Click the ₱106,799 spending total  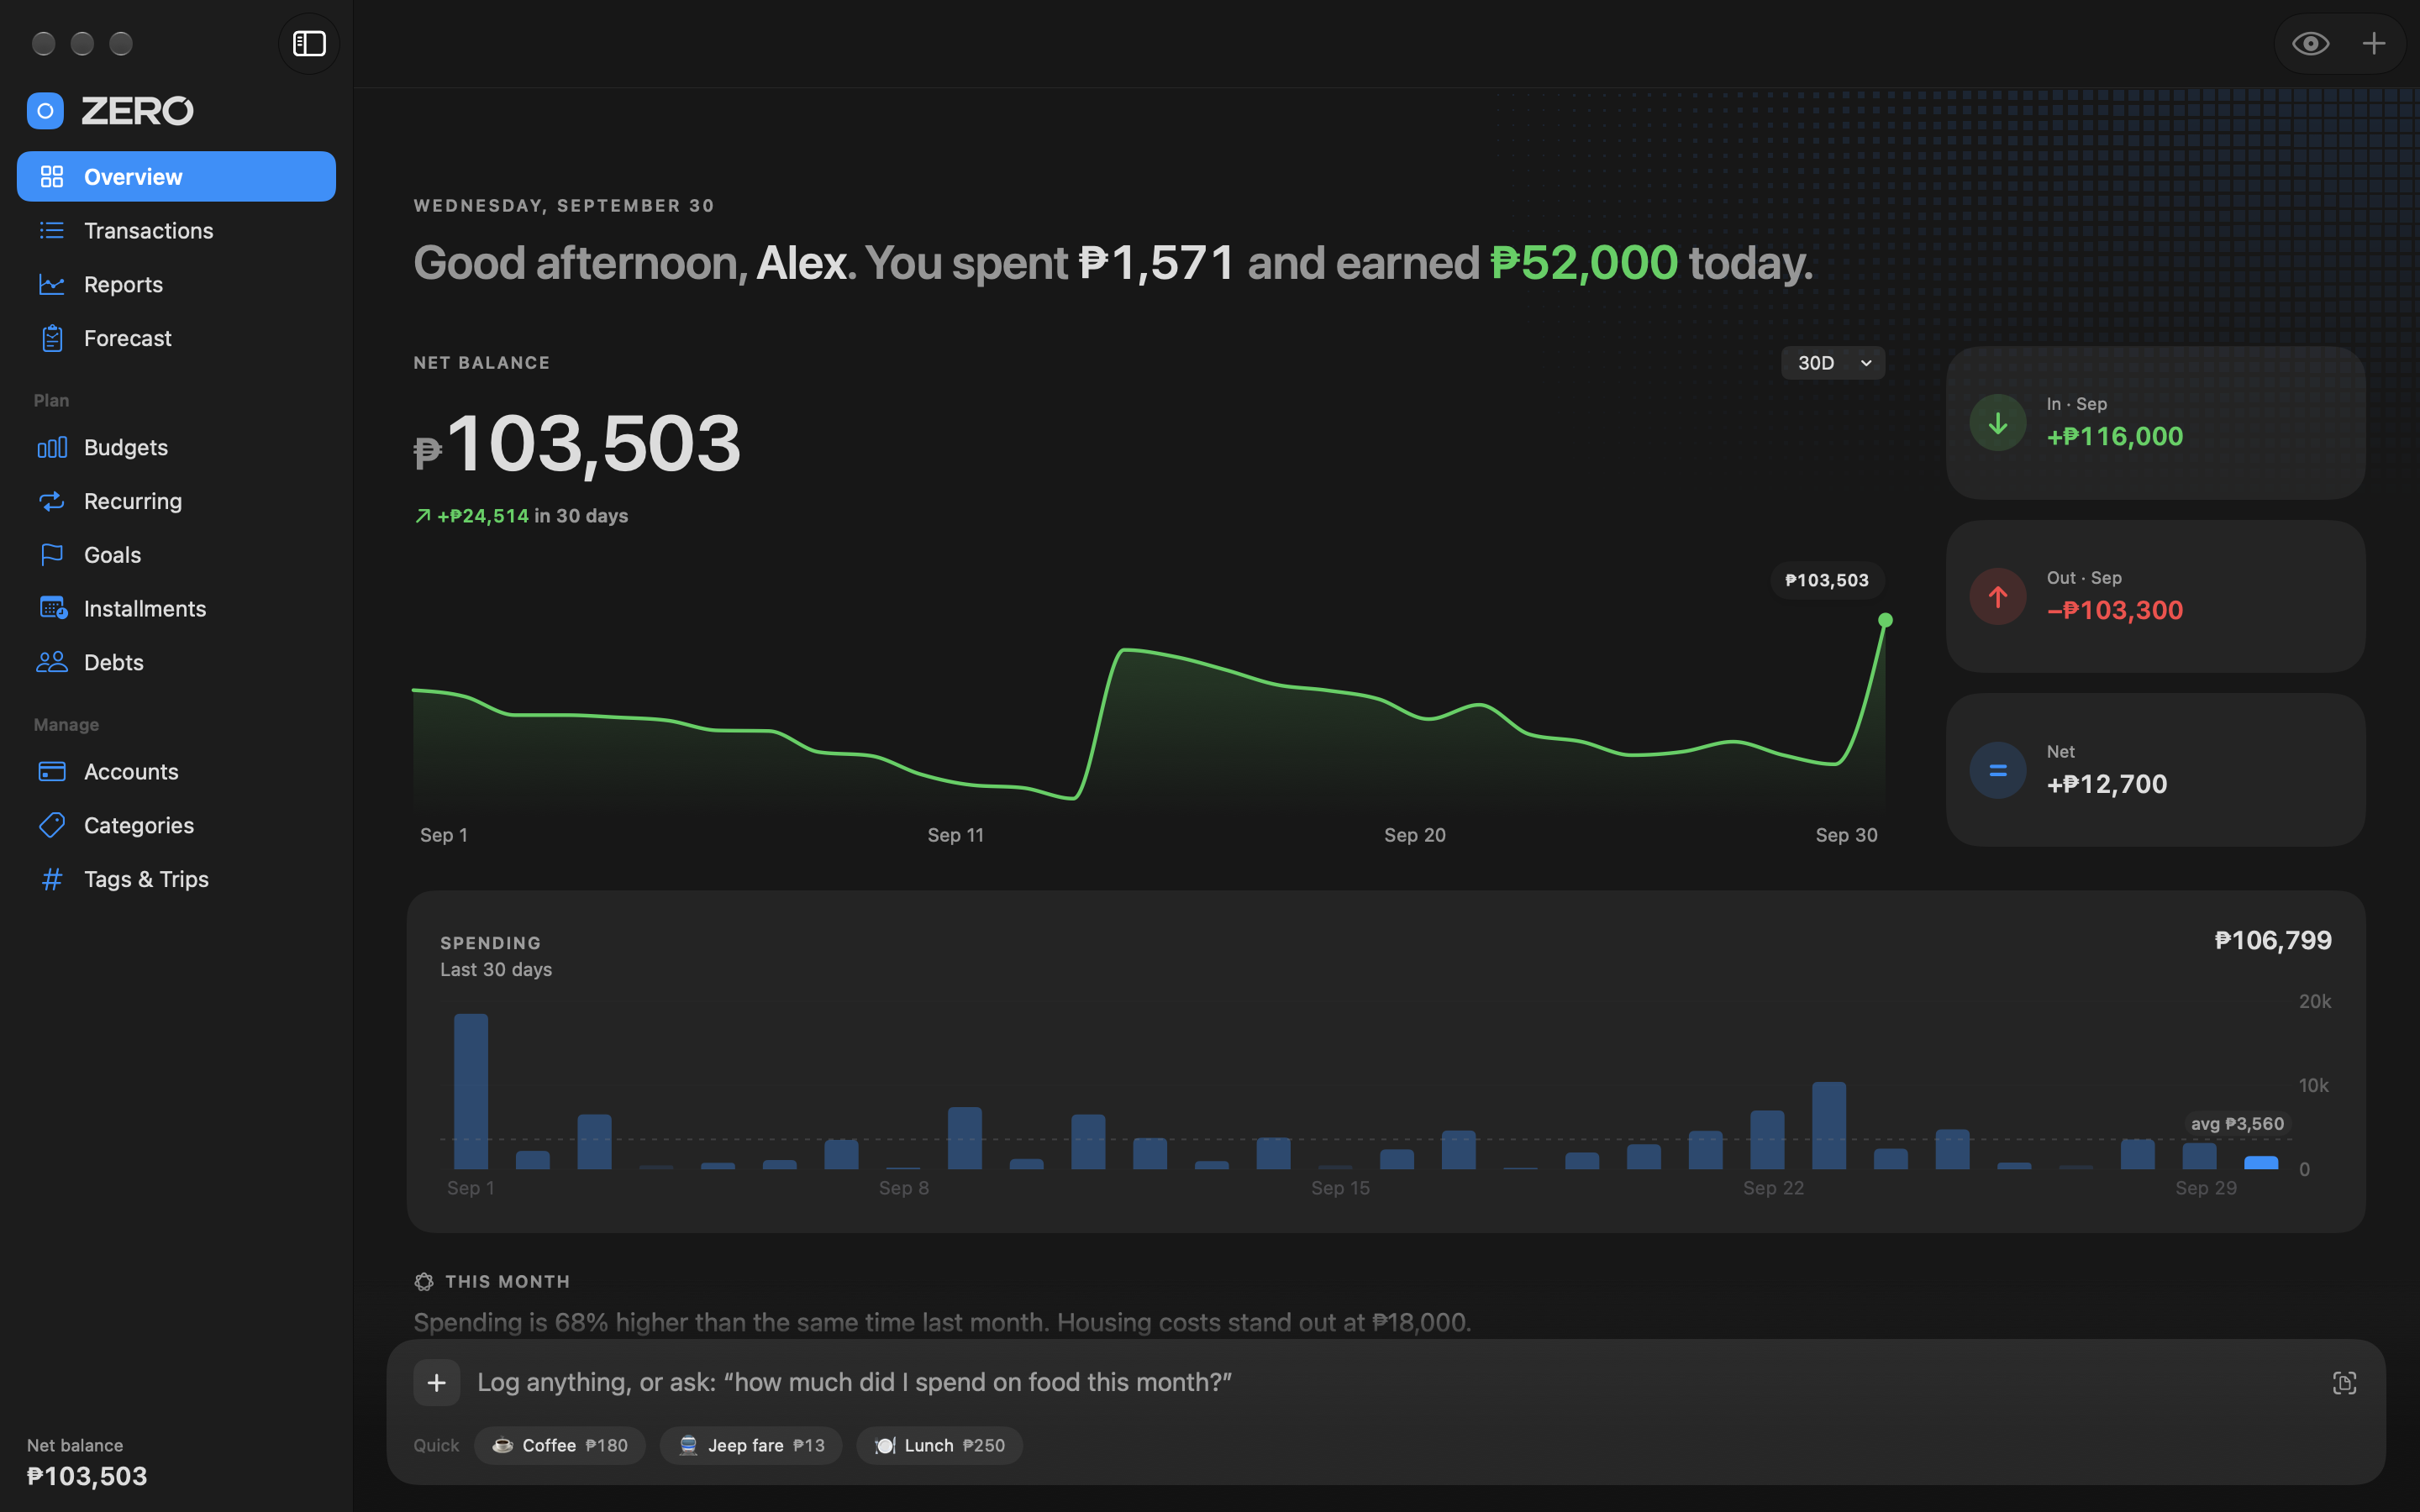[x=2272, y=940]
